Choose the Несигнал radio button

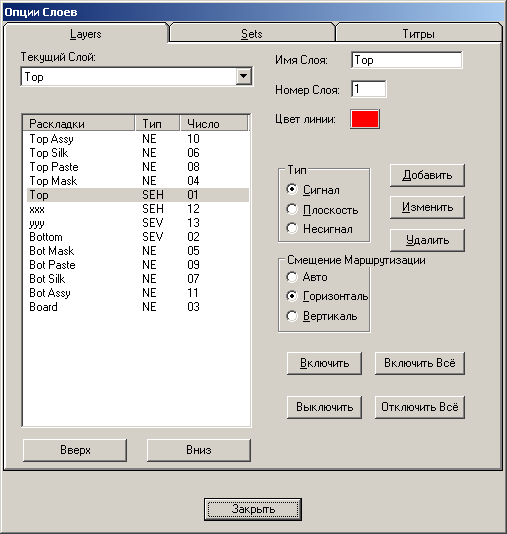[x=292, y=228]
